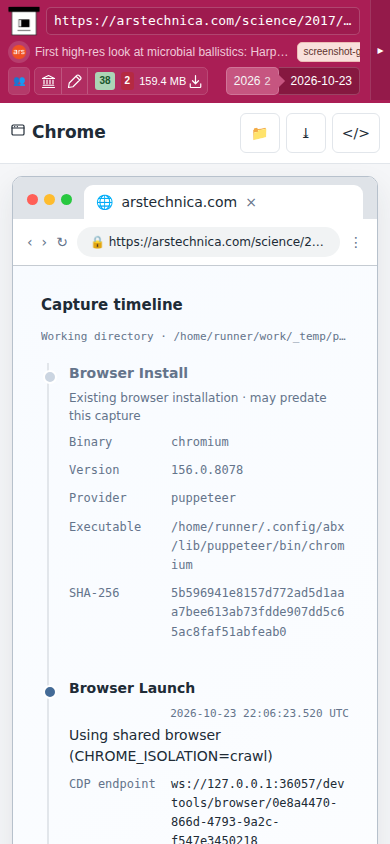Click the Version field label
Screen dimensions: 390x844
point(94,470)
